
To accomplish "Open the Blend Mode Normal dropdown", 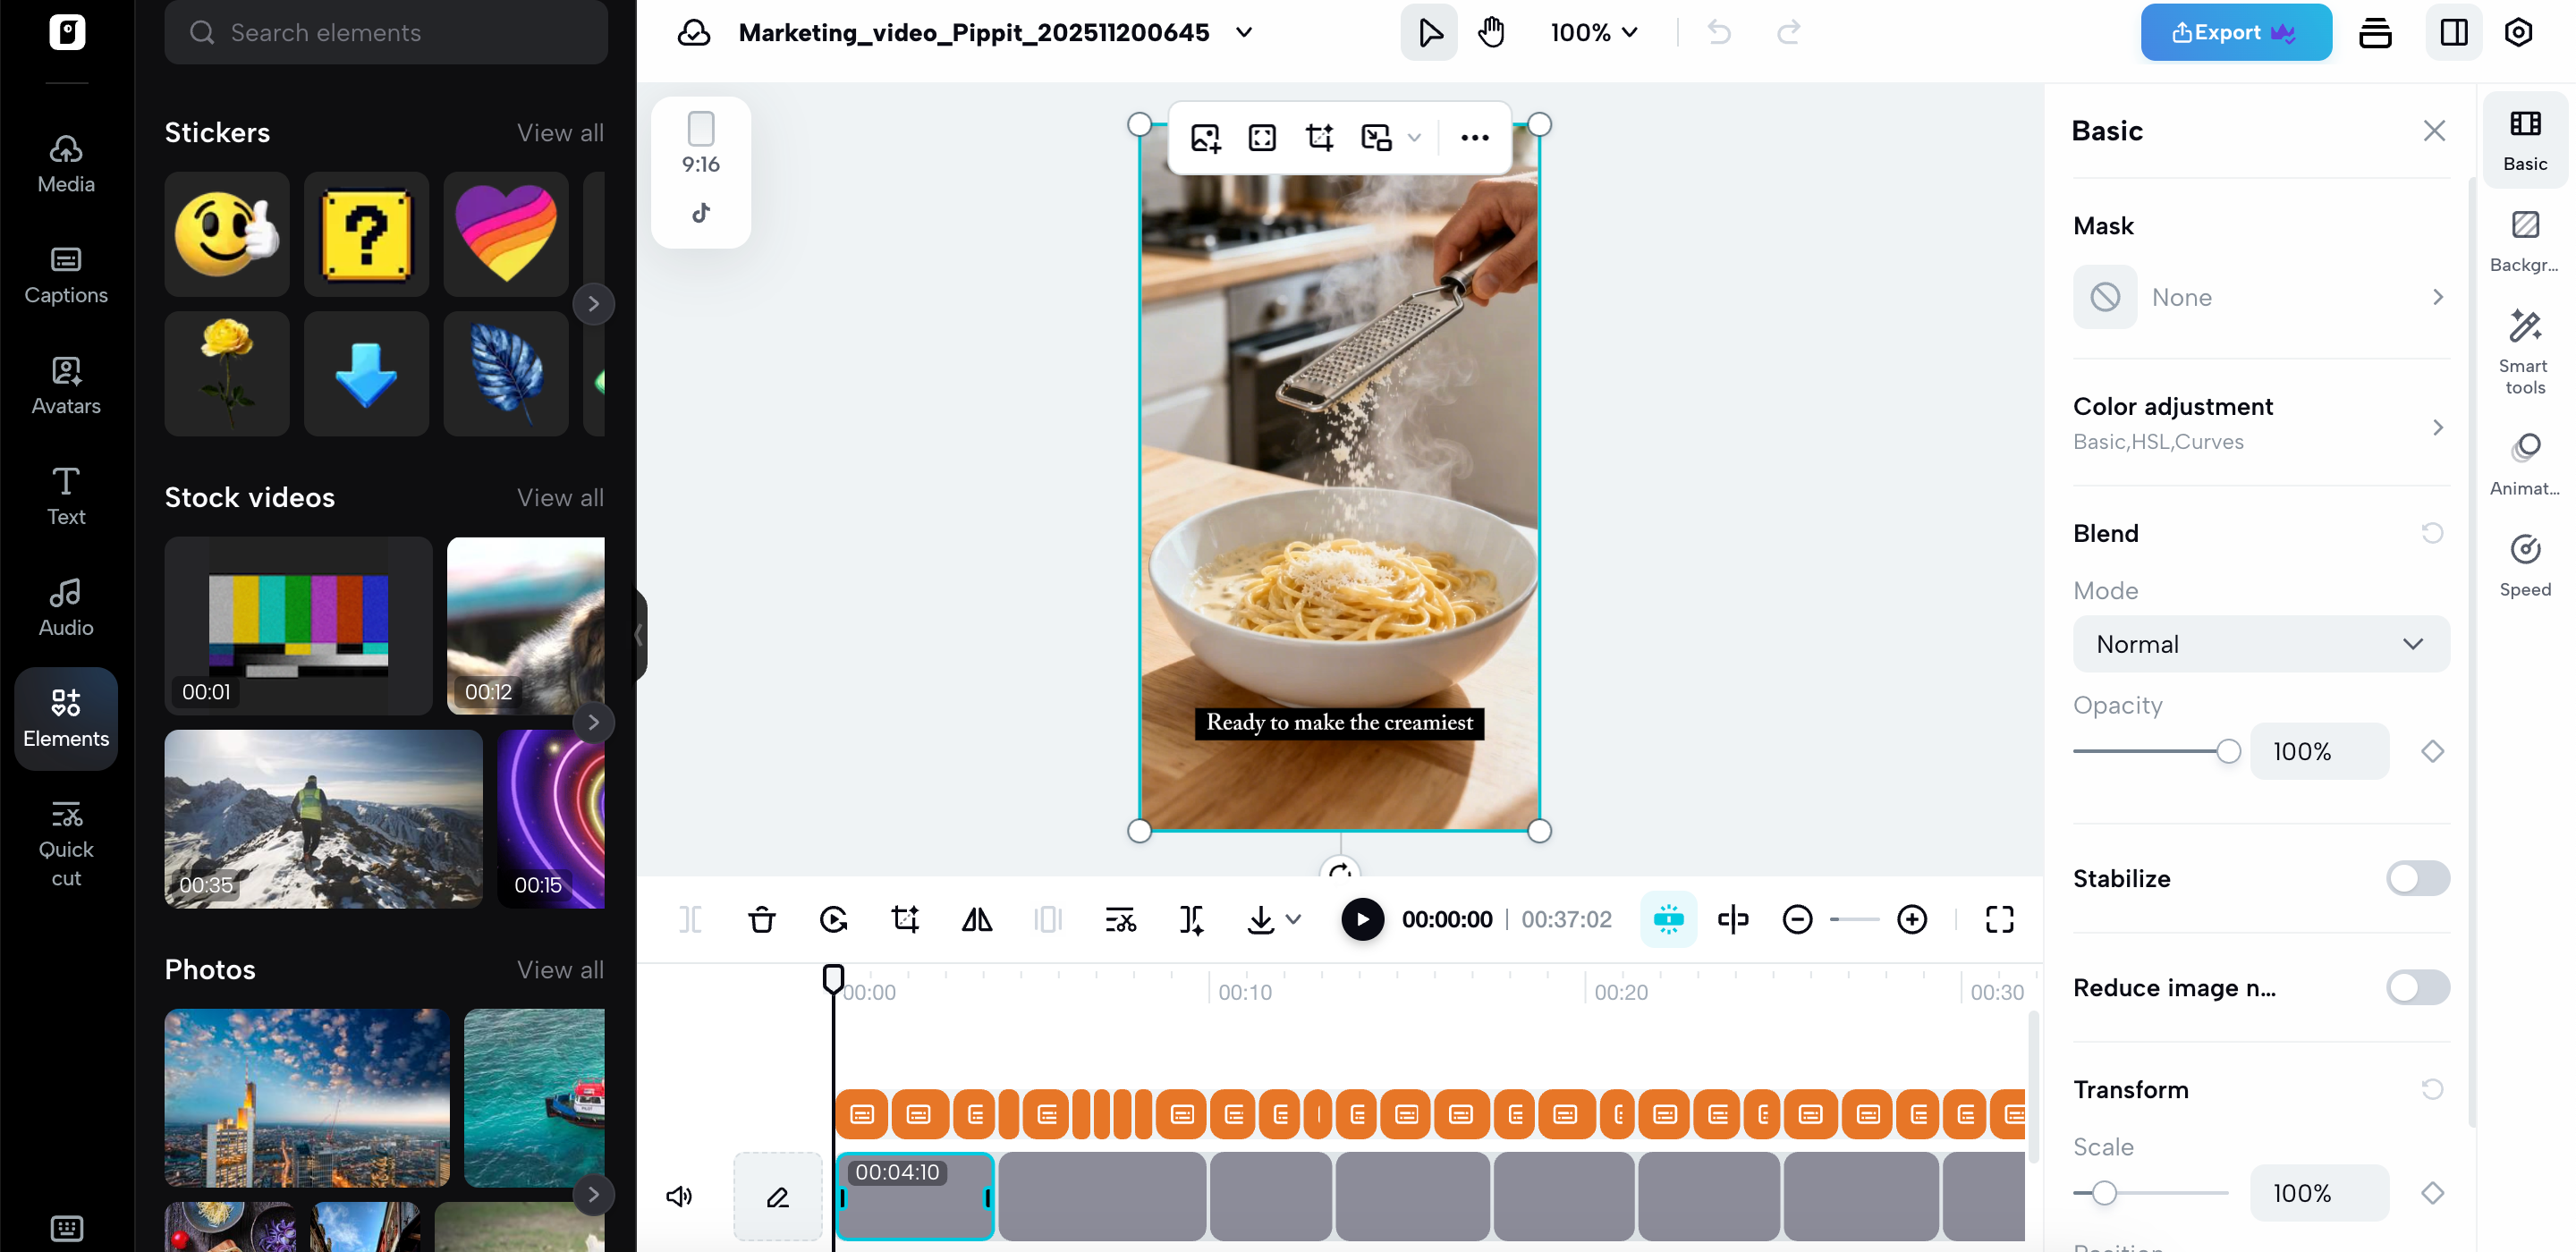I will [x=2260, y=644].
